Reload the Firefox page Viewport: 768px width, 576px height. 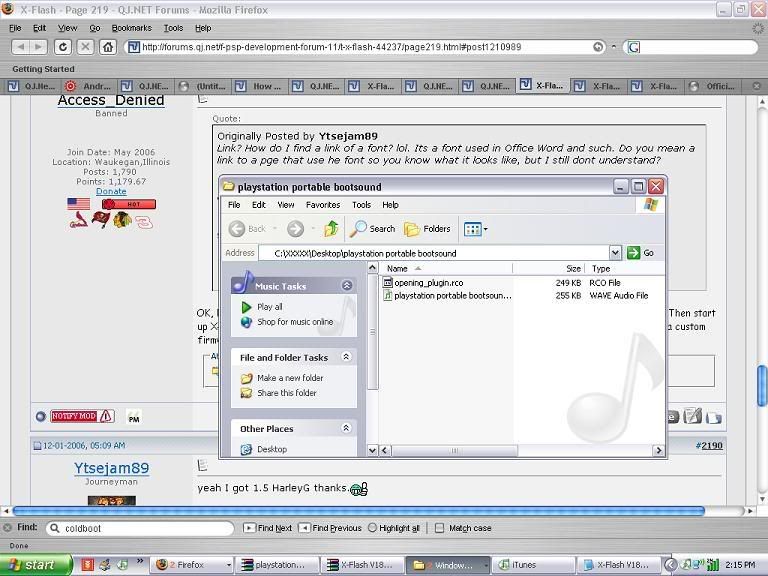click(63, 47)
